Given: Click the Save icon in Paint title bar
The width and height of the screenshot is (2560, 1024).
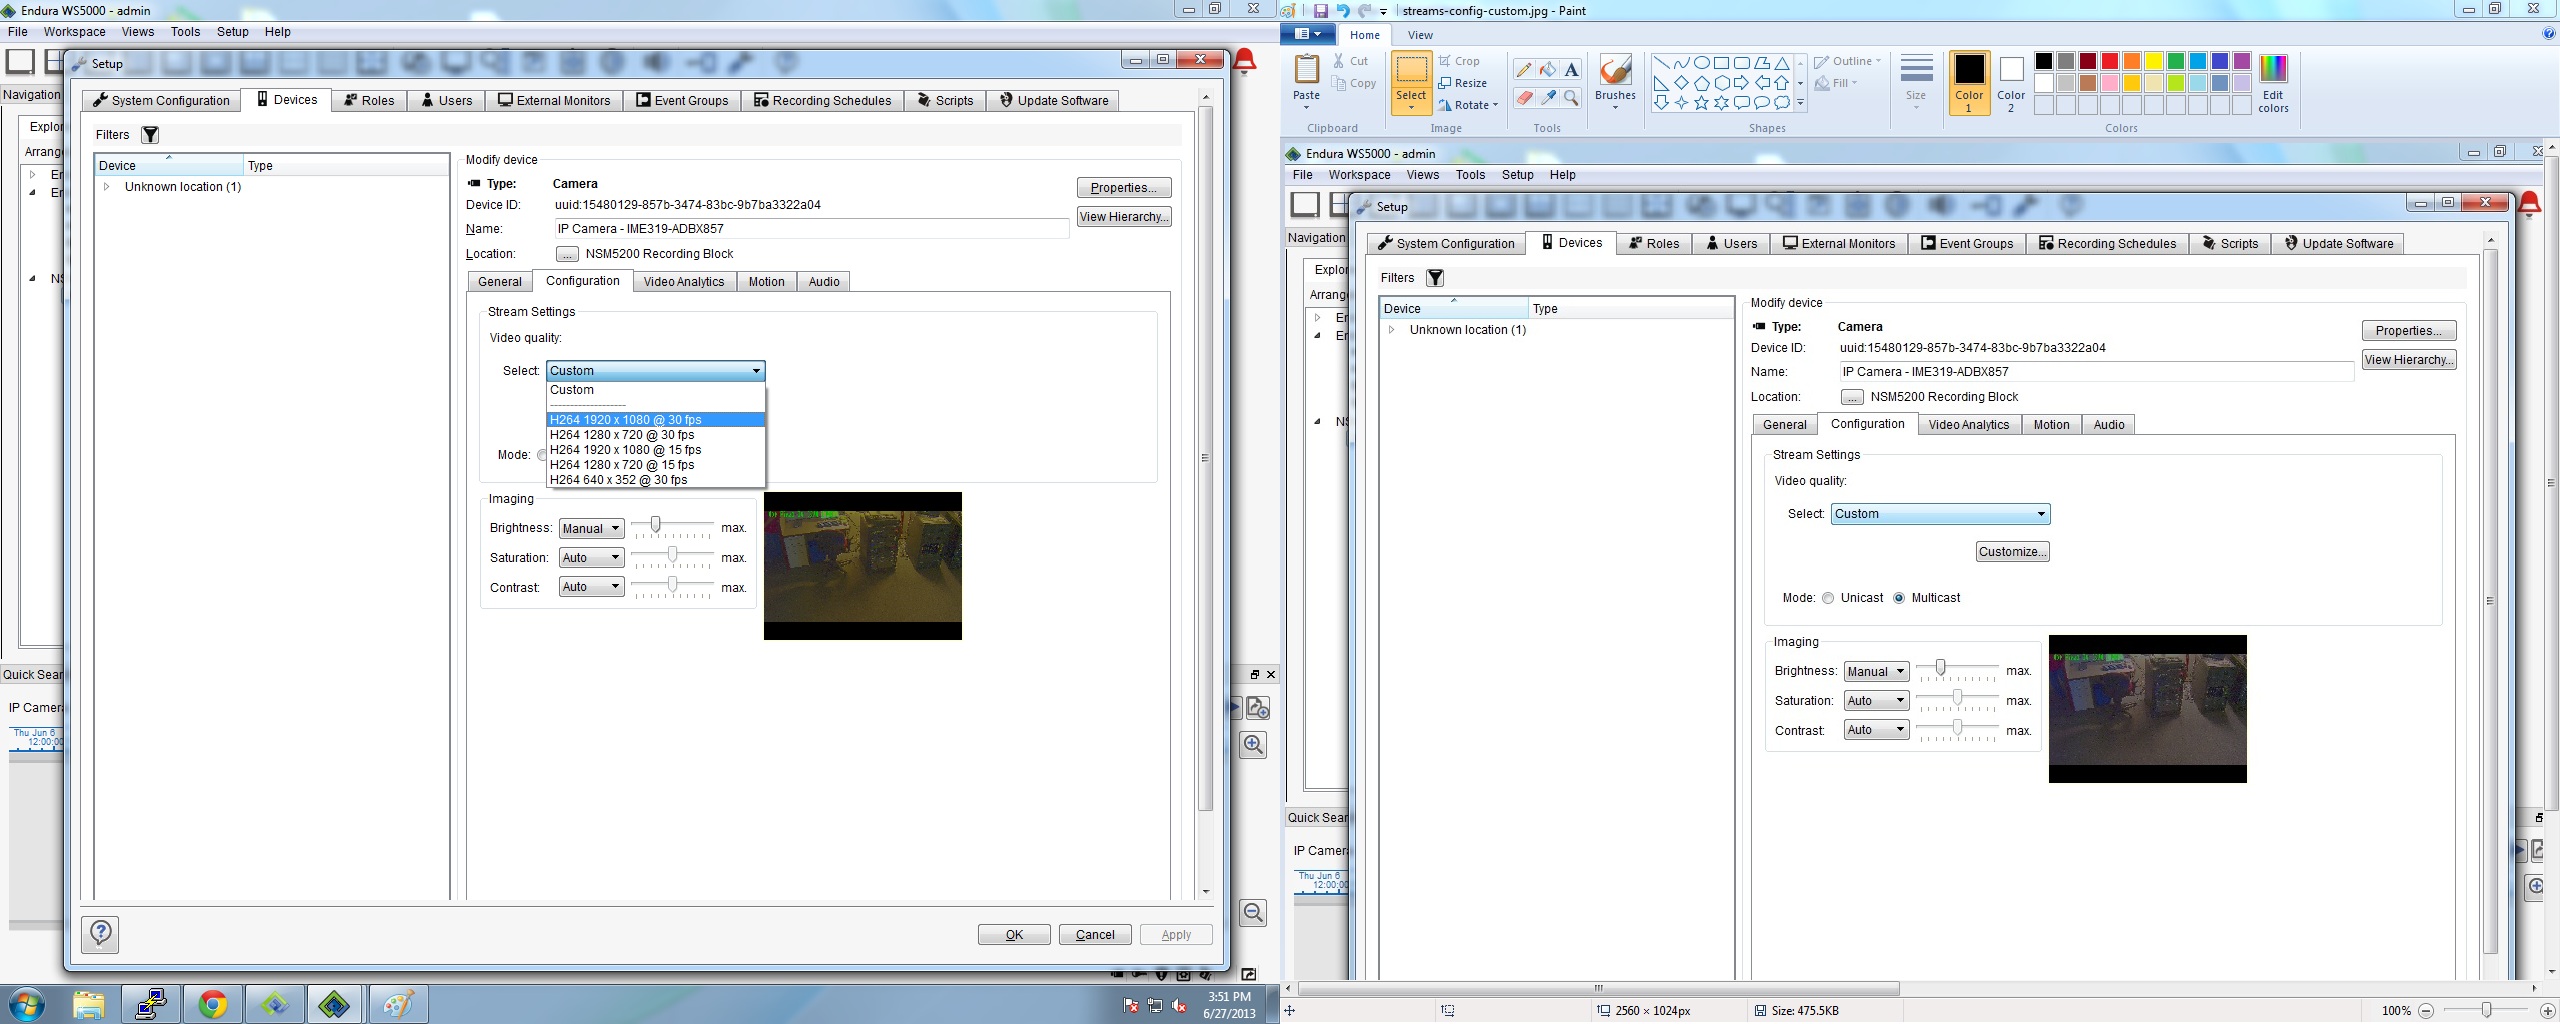Looking at the screenshot, I should (x=1320, y=10).
